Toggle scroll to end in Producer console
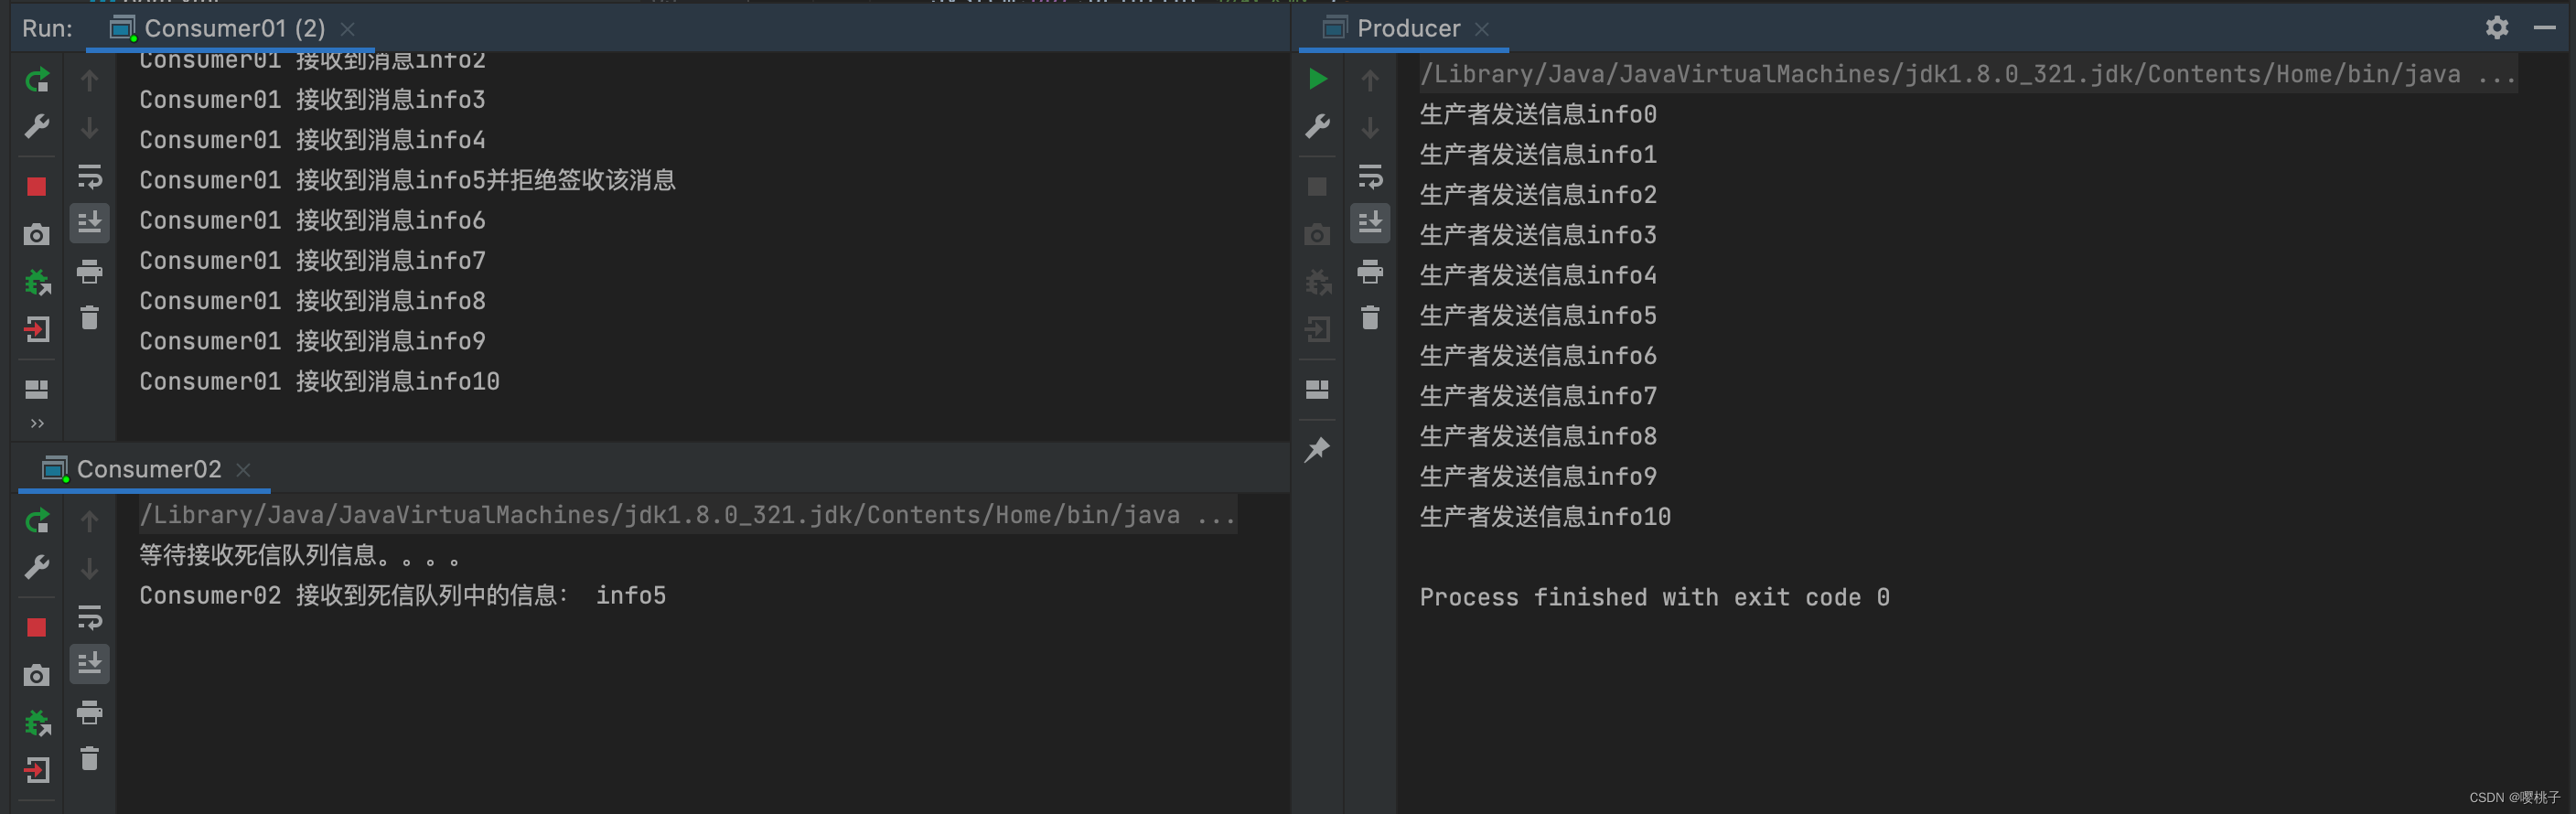This screenshot has width=2576, height=814. [x=1371, y=222]
